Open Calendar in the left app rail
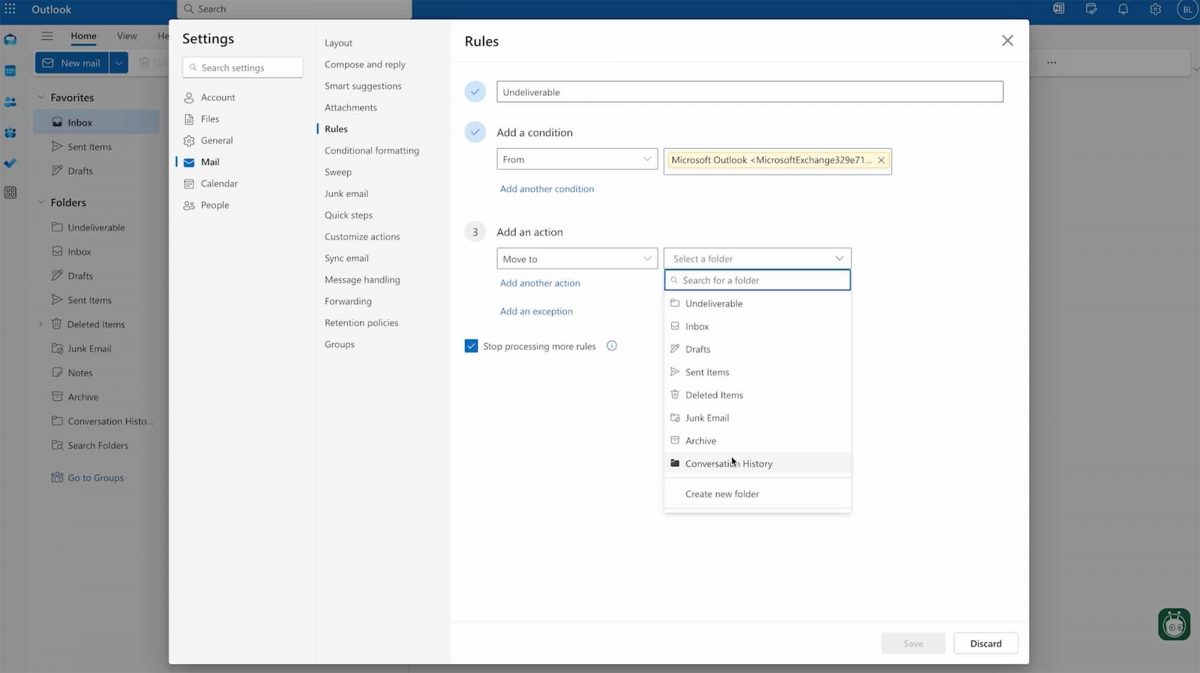Image resolution: width=1200 pixels, height=673 pixels. [10, 71]
